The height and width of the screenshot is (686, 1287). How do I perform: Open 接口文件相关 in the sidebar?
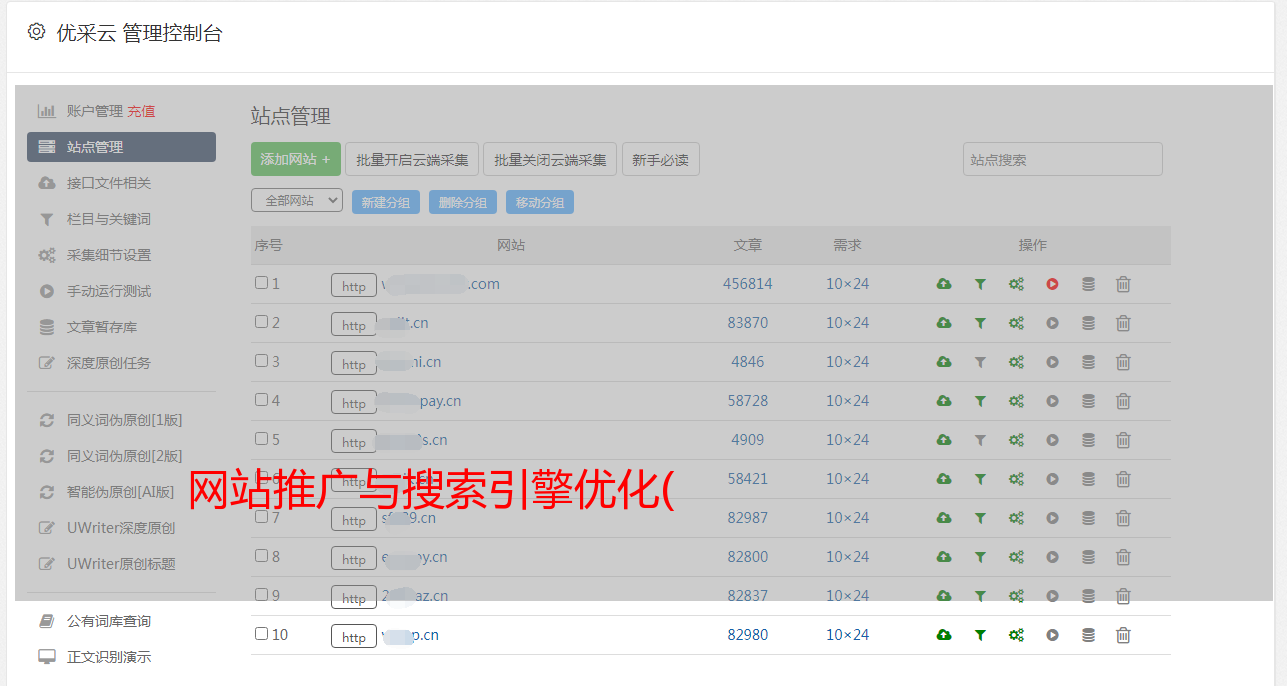[109, 183]
